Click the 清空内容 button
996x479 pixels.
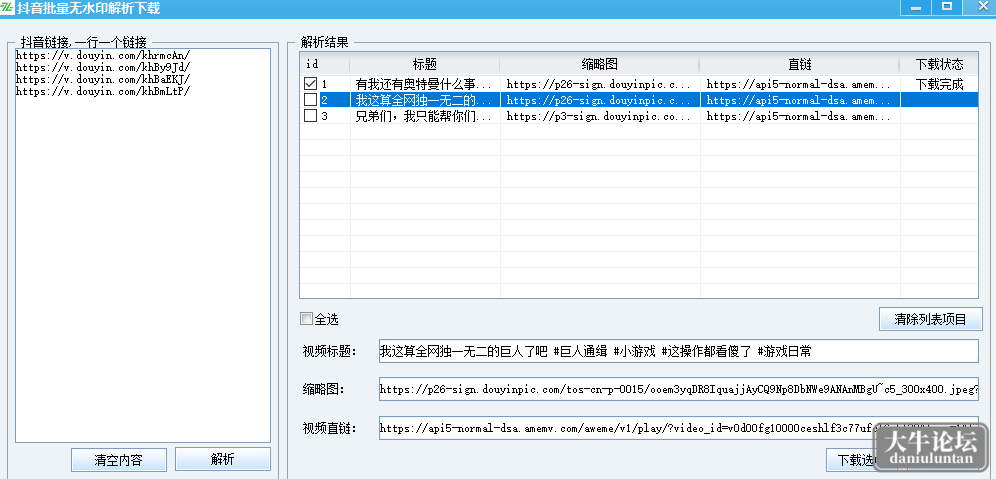[x=119, y=460]
